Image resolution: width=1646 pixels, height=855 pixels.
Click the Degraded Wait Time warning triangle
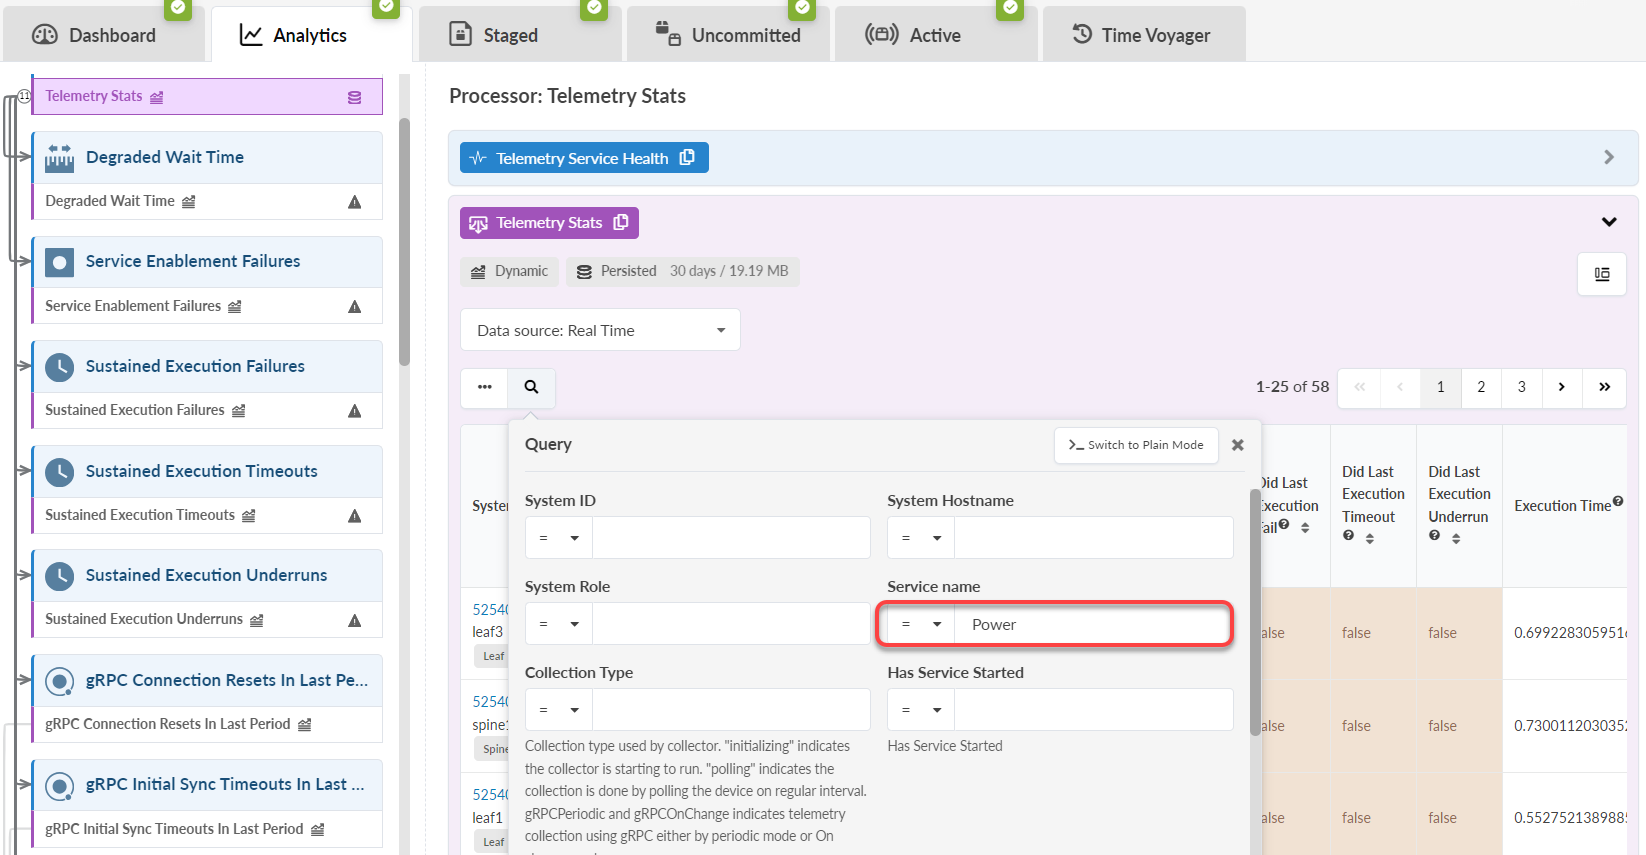click(354, 202)
